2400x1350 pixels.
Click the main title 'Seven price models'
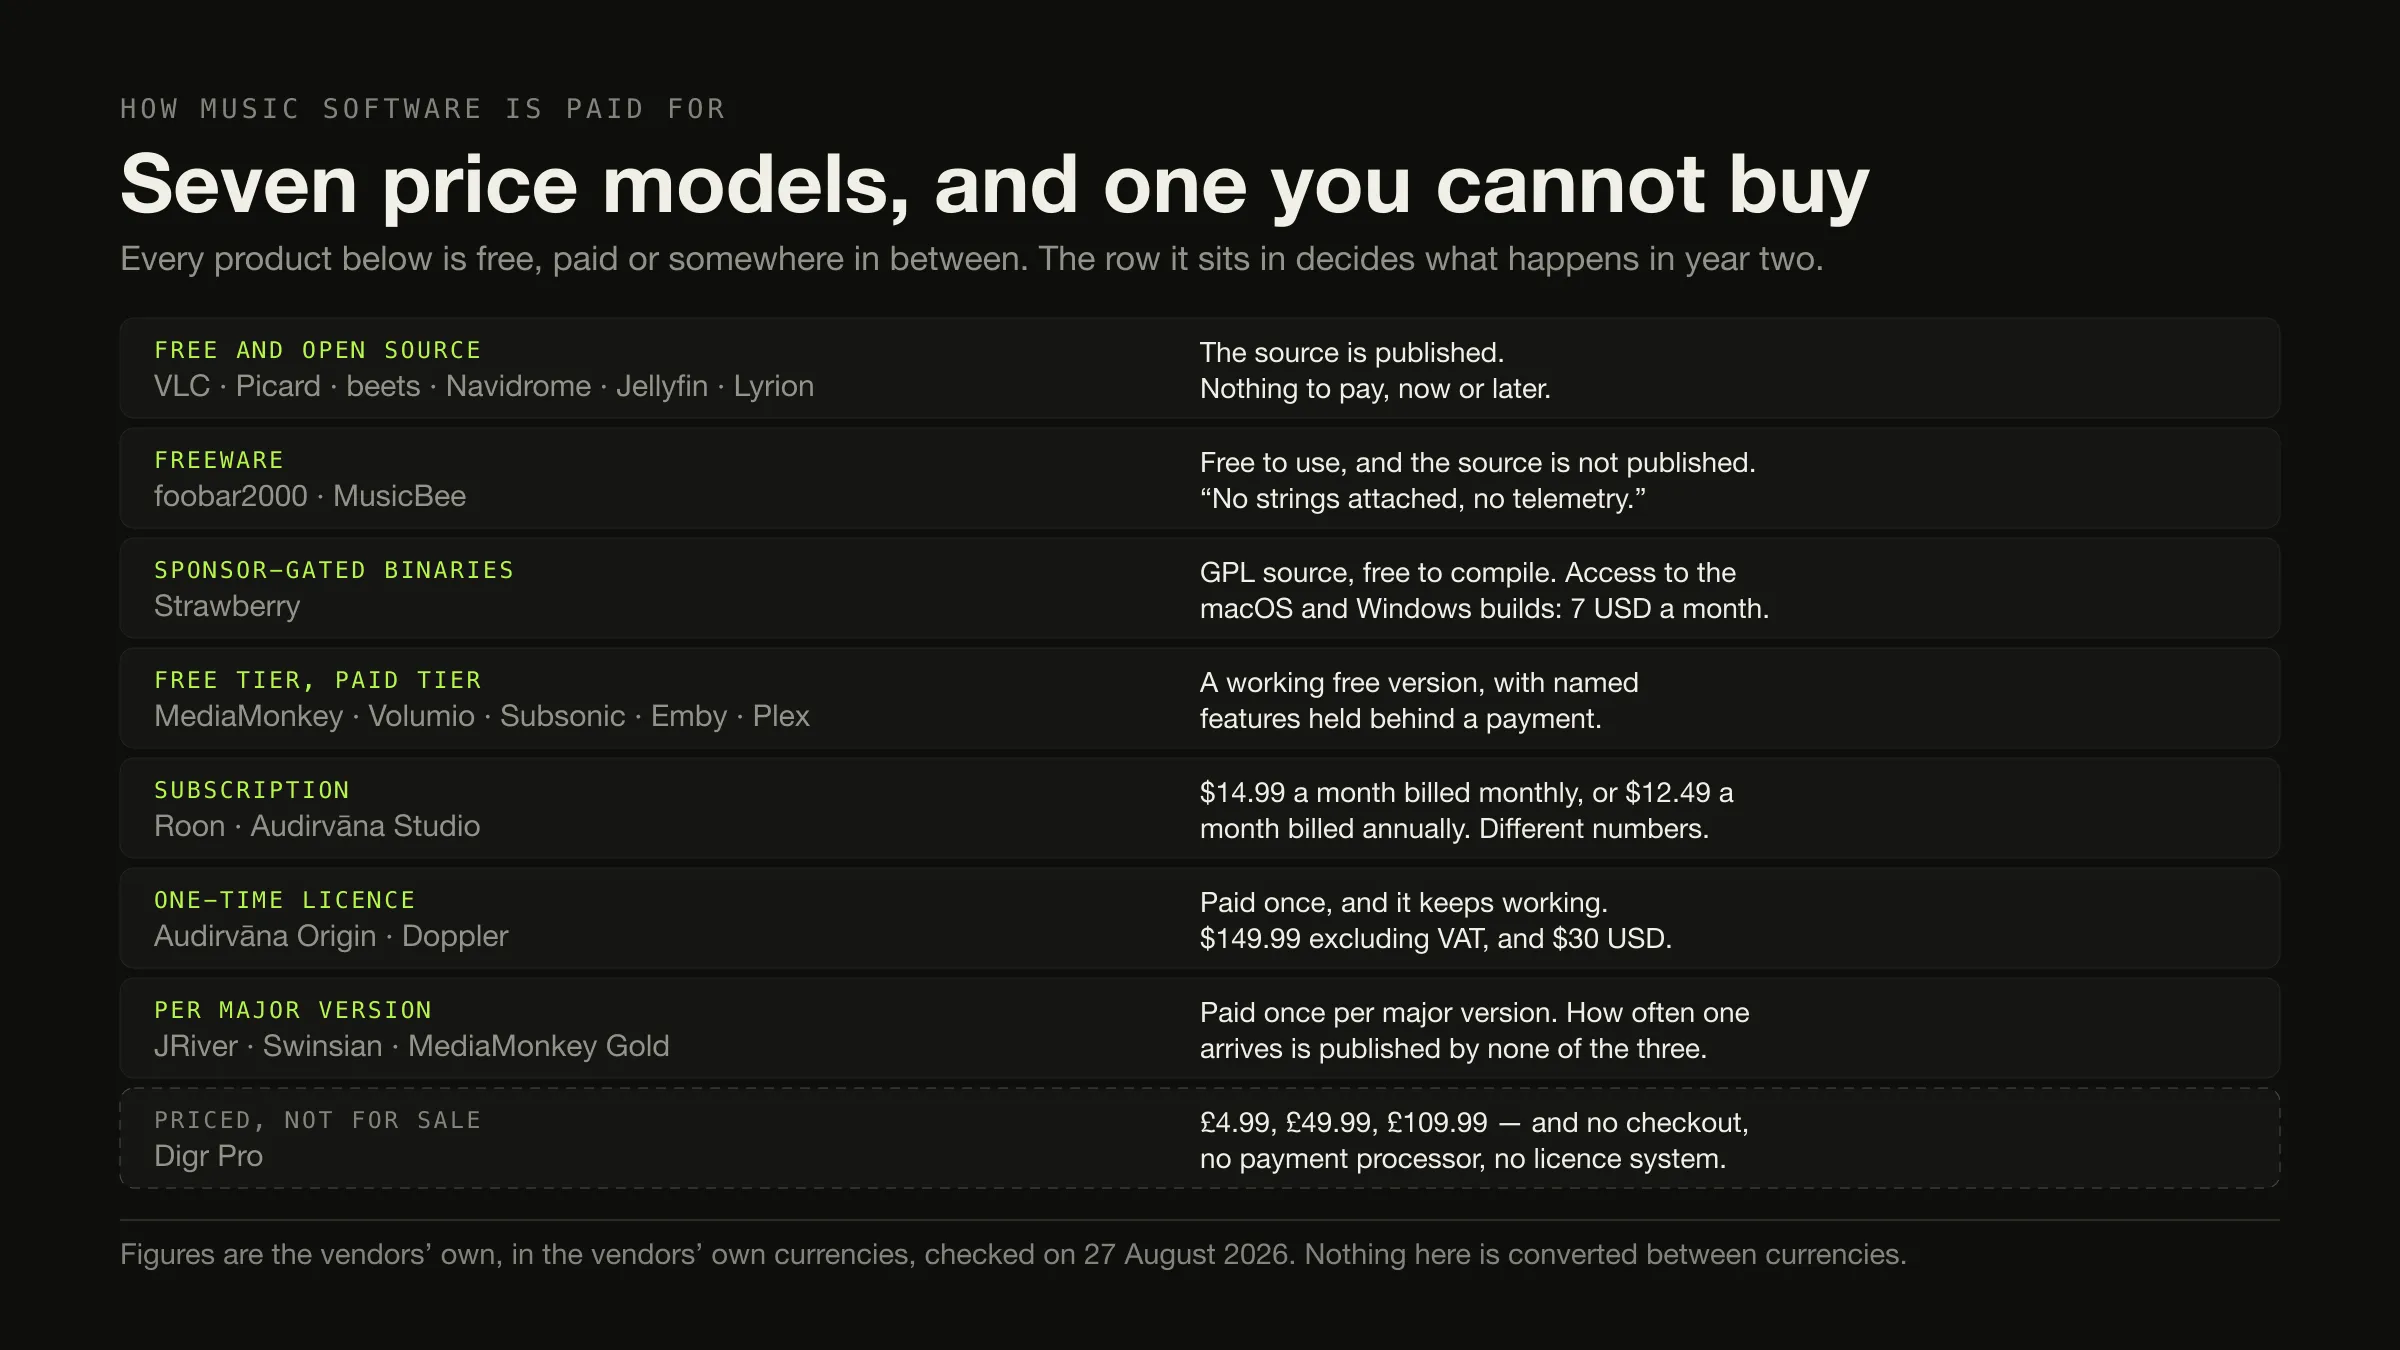click(x=995, y=185)
